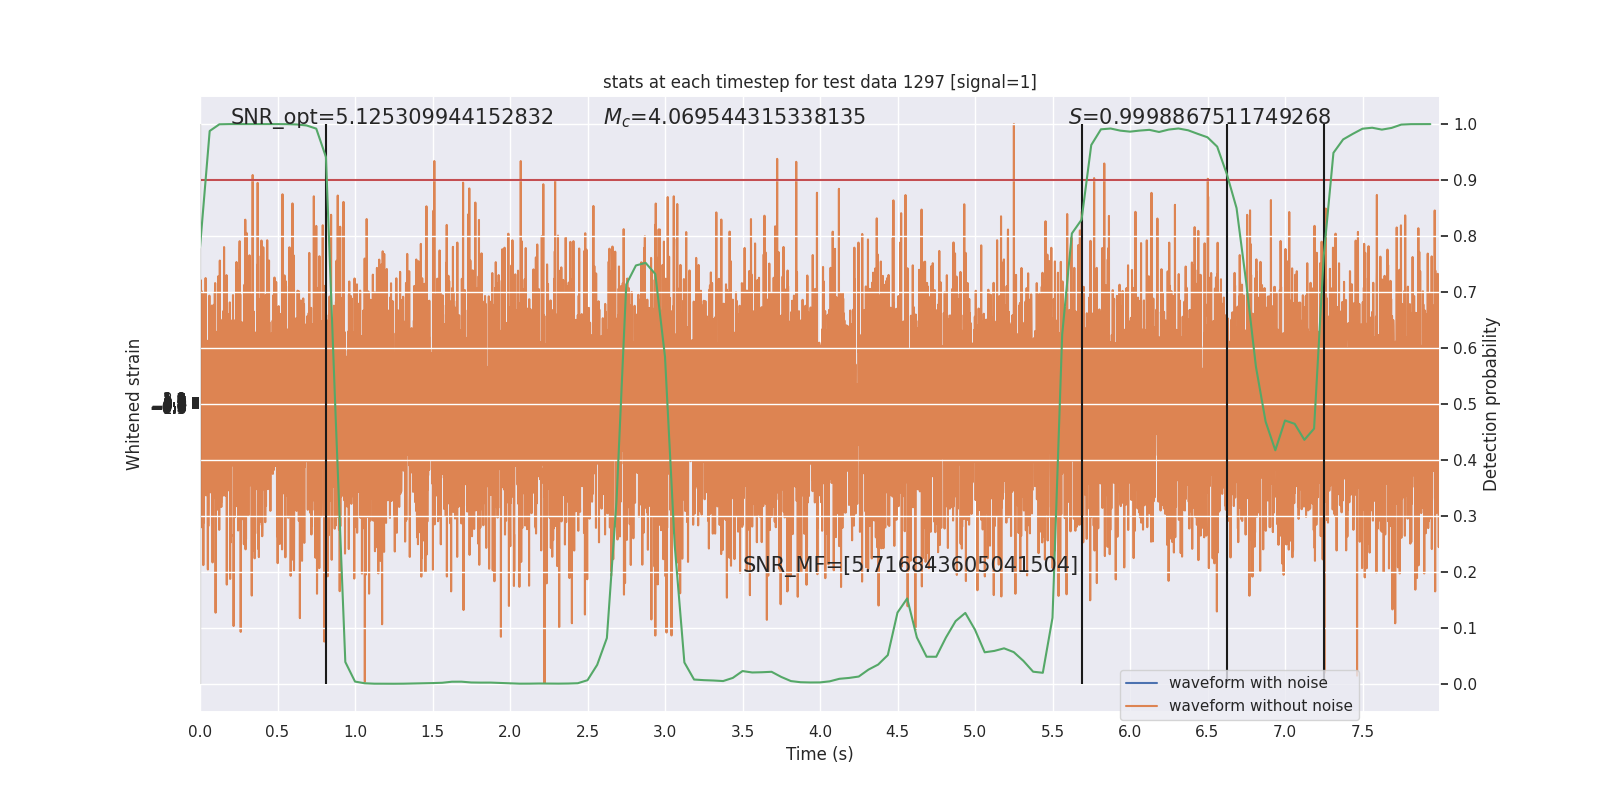The height and width of the screenshot is (800, 1600).
Task: Click the black vertical marker near 6.6 seconds
Action: click(x=1227, y=404)
